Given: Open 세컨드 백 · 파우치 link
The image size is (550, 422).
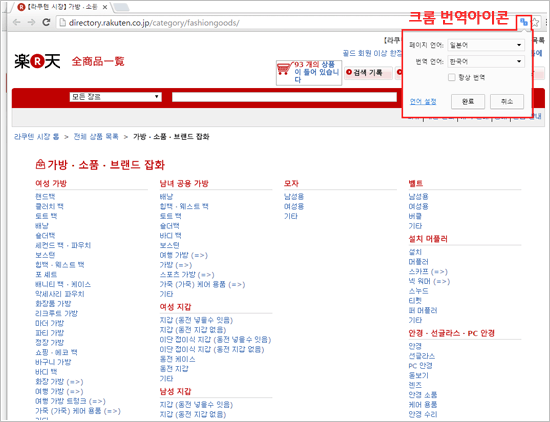Looking at the screenshot, I should coord(63,245).
